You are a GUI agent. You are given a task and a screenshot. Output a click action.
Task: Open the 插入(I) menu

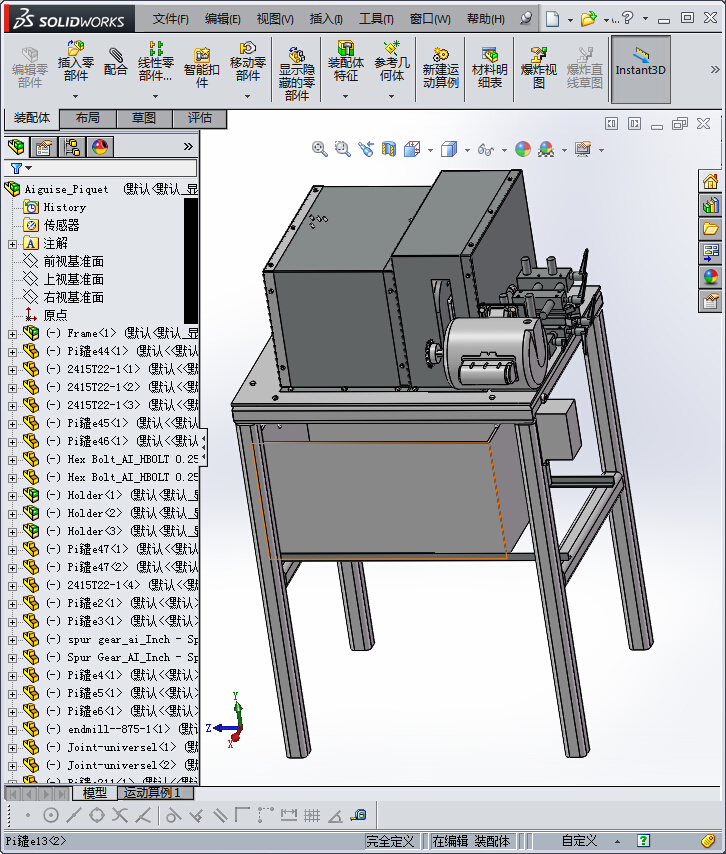tap(326, 19)
